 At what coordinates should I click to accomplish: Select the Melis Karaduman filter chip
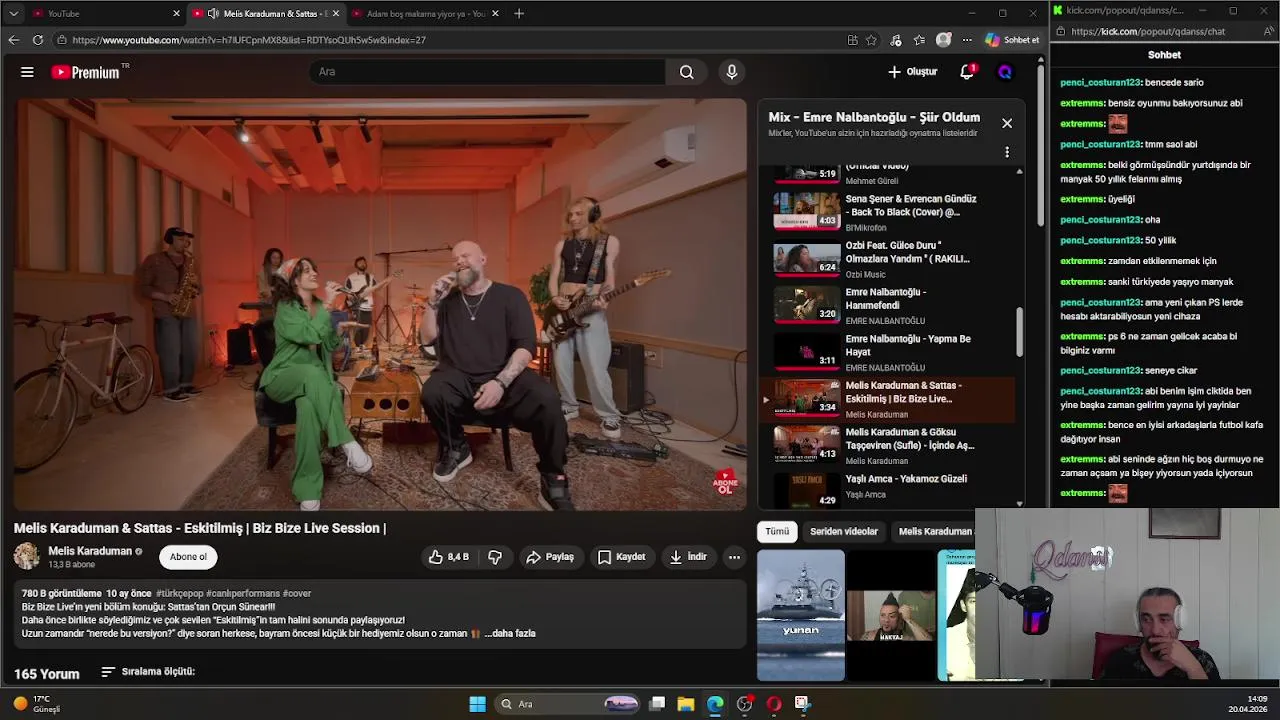pyautogui.click(x=934, y=532)
